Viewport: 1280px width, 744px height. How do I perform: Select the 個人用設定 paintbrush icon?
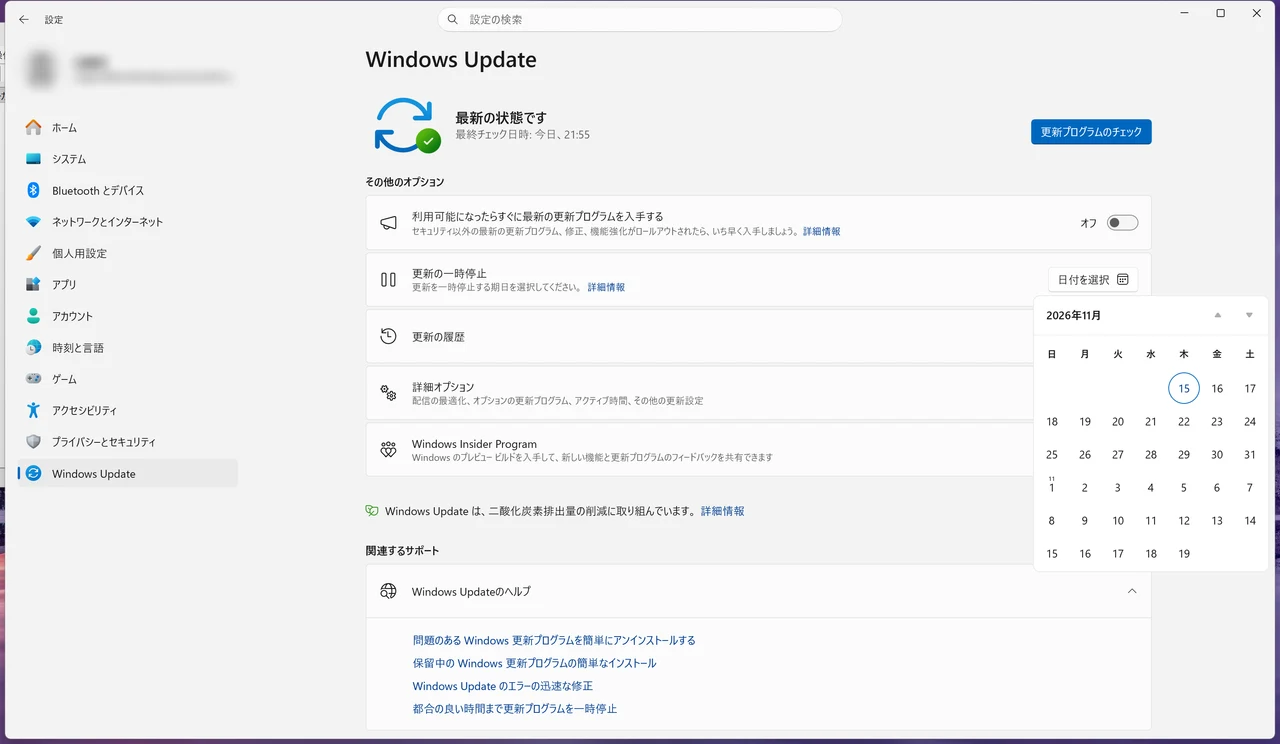point(33,253)
